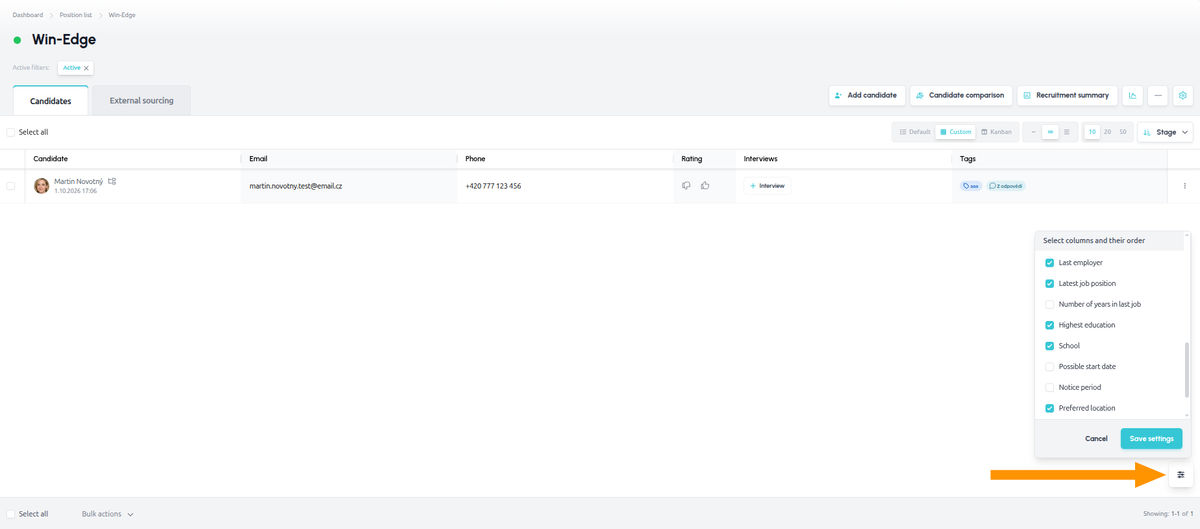Viewport: 1200px width, 529px height.
Task: Click the Candidate column header
Action: point(51,158)
